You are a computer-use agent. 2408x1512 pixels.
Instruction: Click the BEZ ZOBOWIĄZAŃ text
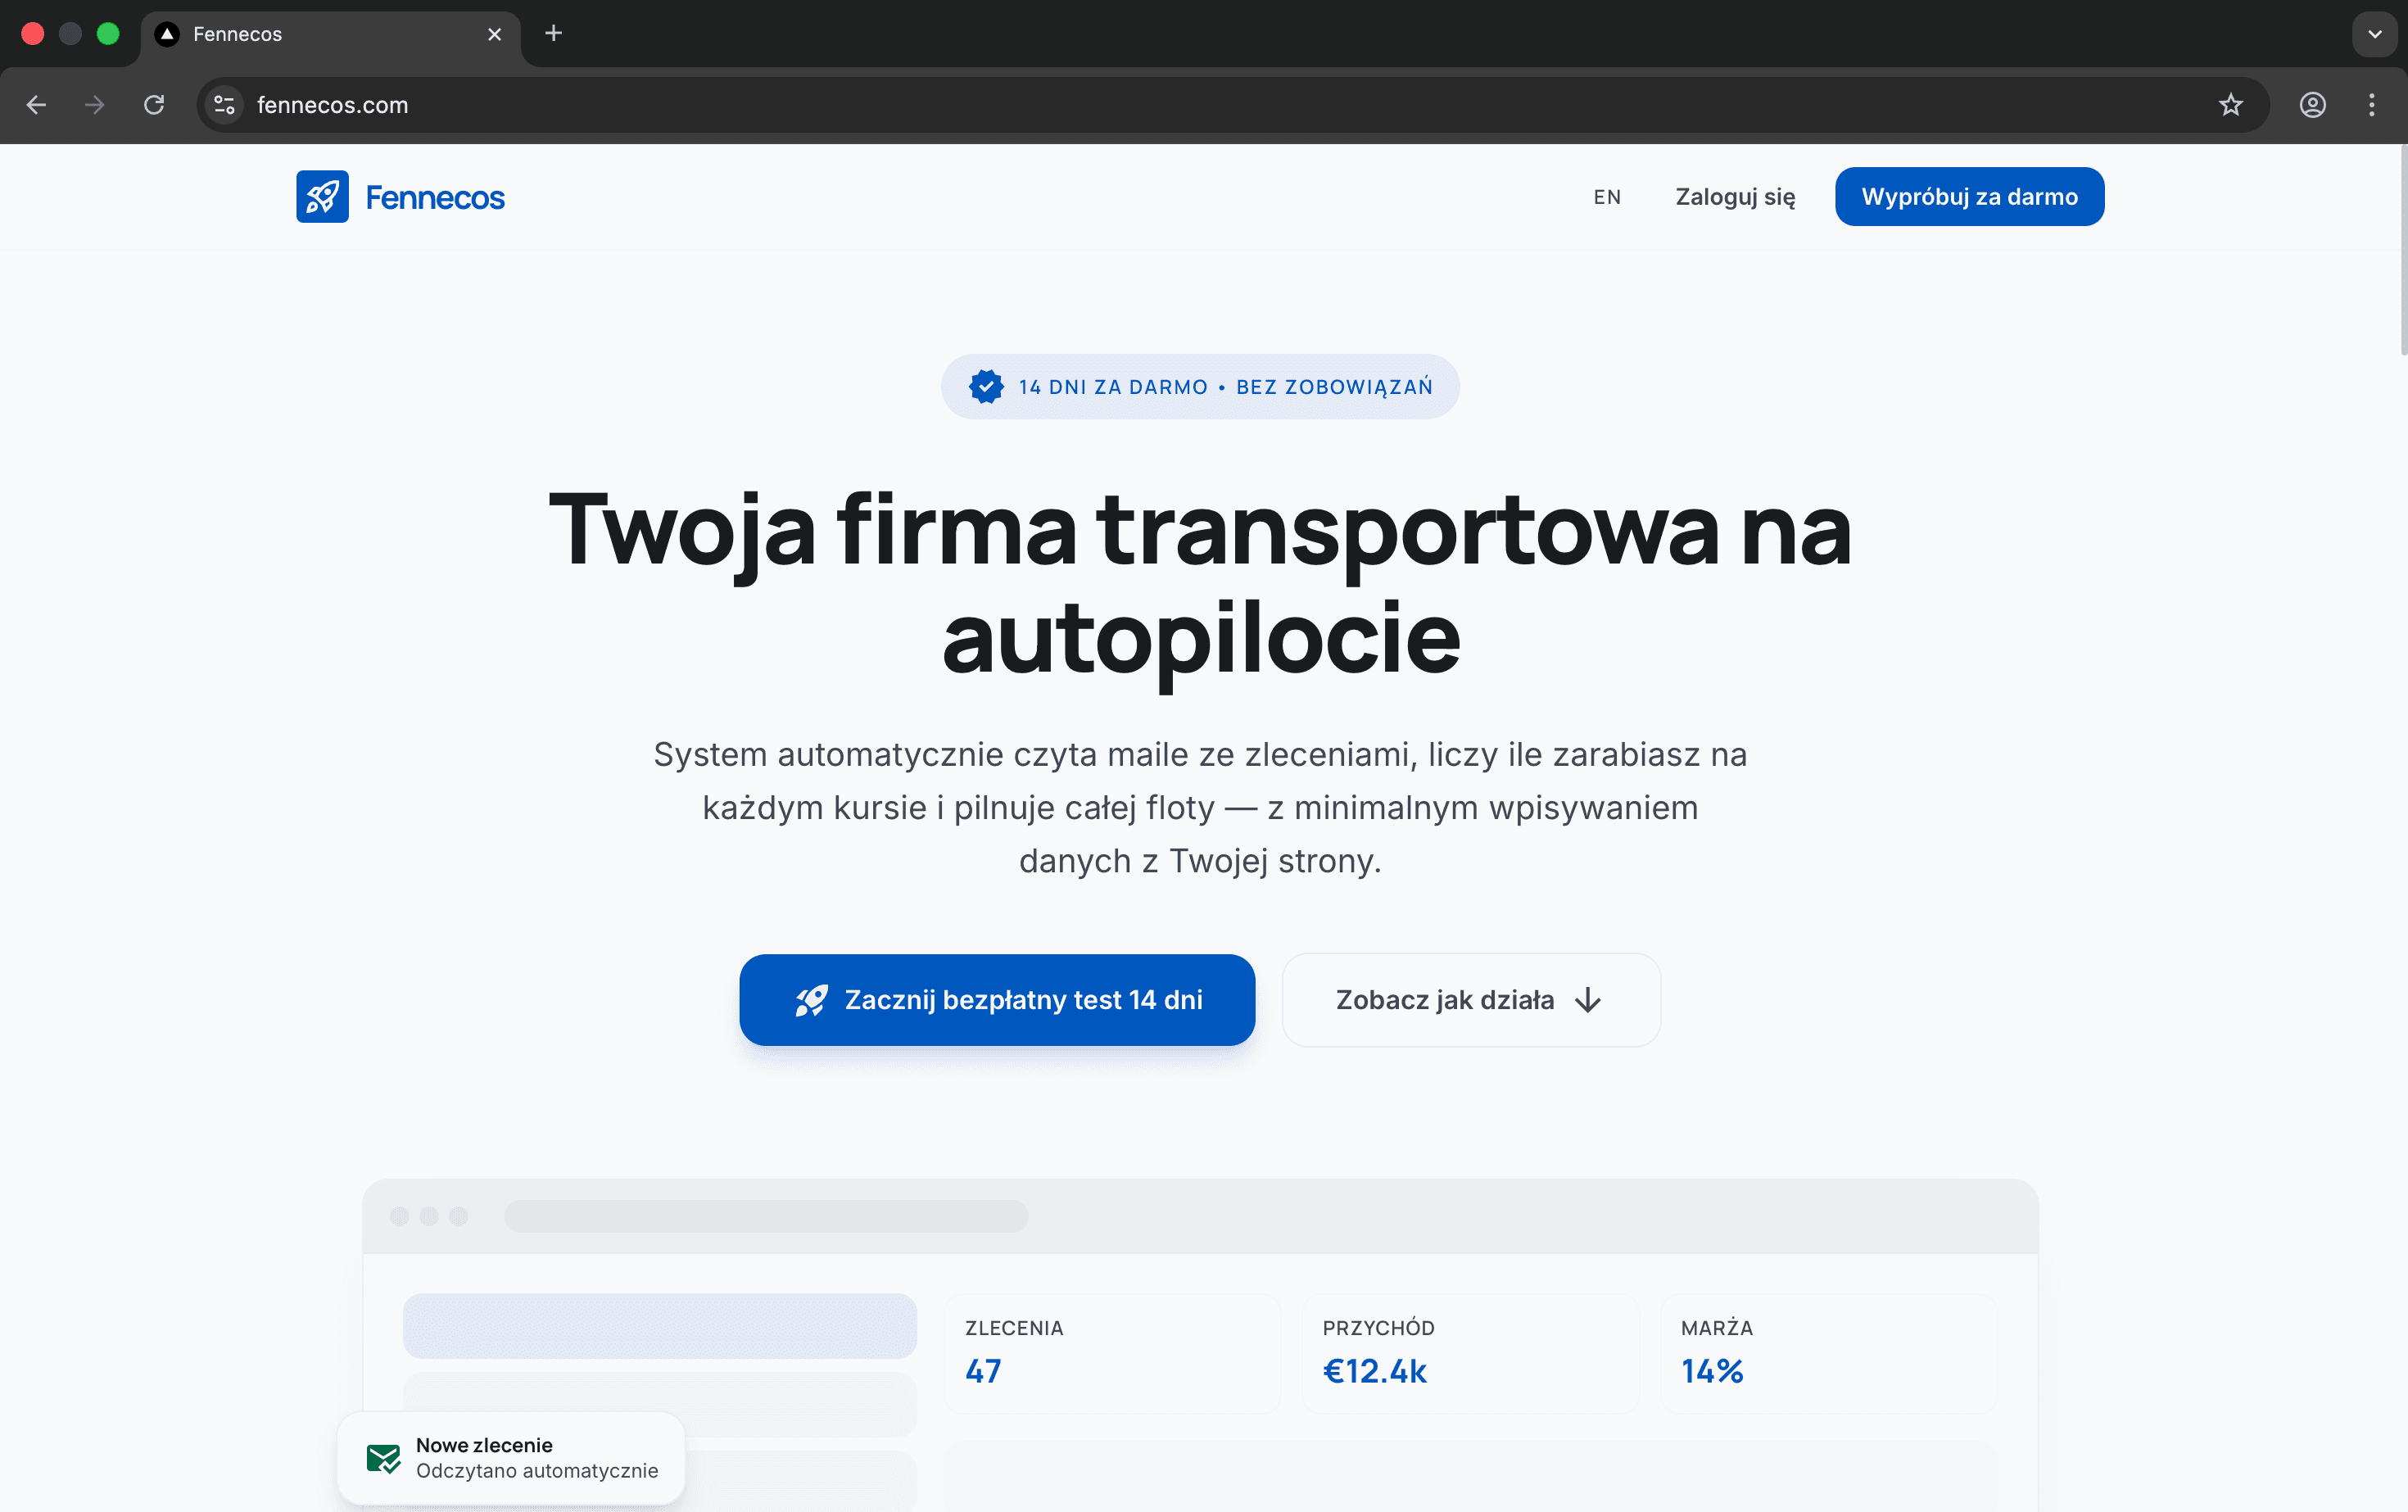[x=1334, y=387]
